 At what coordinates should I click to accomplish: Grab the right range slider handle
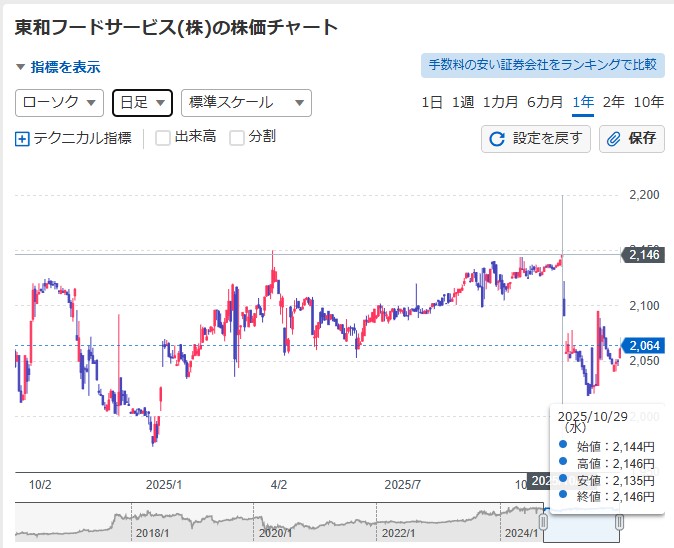click(619, 522)
